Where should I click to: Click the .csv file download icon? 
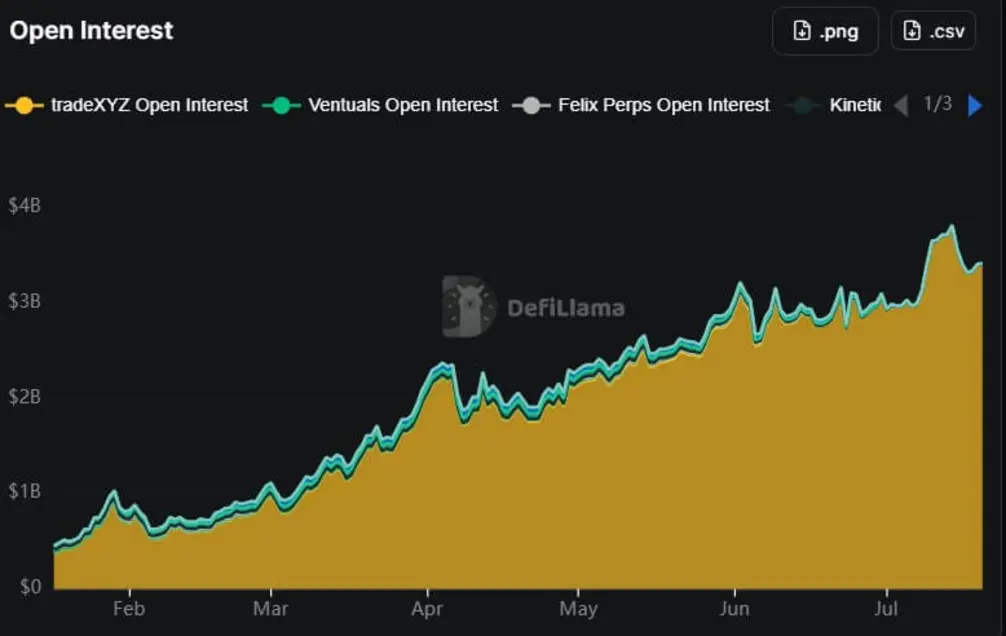(x=912, y=31)
